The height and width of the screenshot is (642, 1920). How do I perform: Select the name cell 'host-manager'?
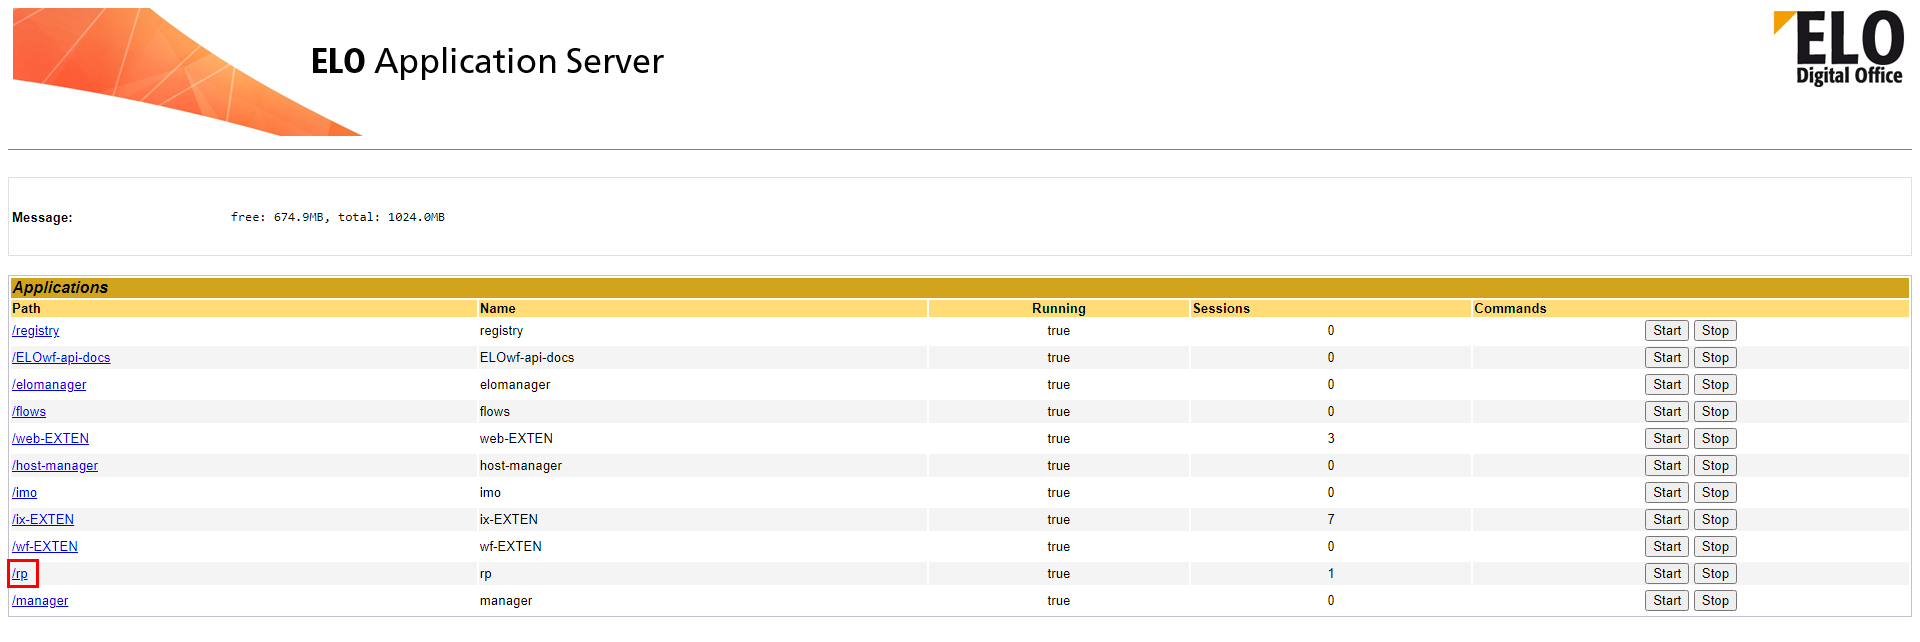point(521,466)
